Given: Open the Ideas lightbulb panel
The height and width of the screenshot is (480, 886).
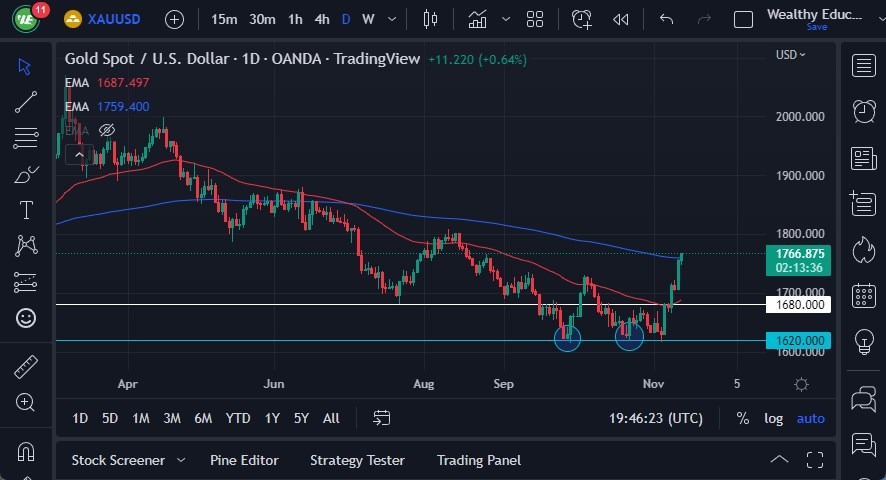Looking at the screenshot, I should (x=863, y=341).
